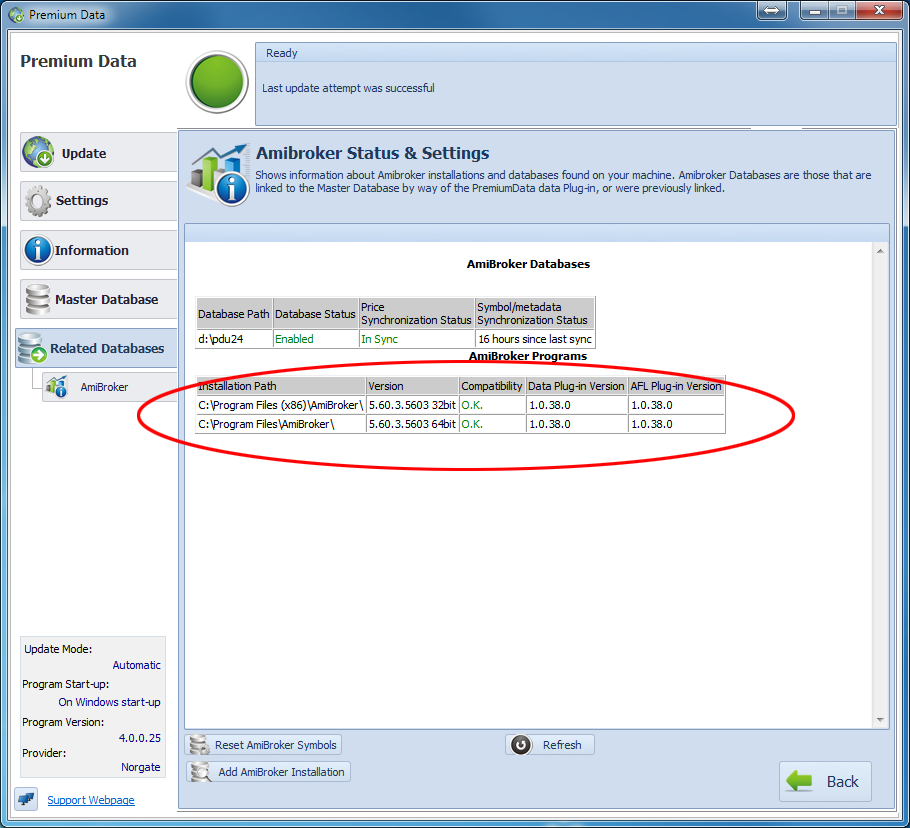Click the Last update attempt was successful message

pyautogui.click(x=348, y=88)
